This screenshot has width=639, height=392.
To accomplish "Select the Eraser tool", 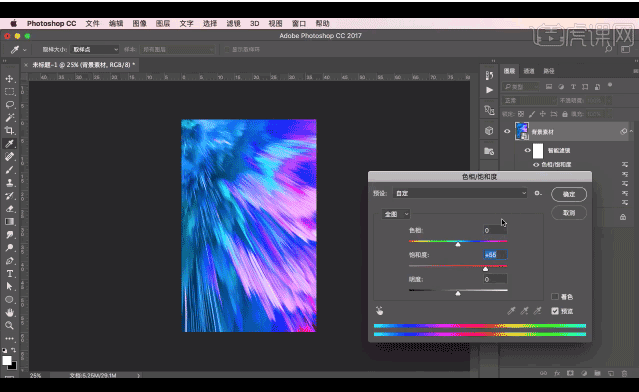I will (x=9, y=209).
